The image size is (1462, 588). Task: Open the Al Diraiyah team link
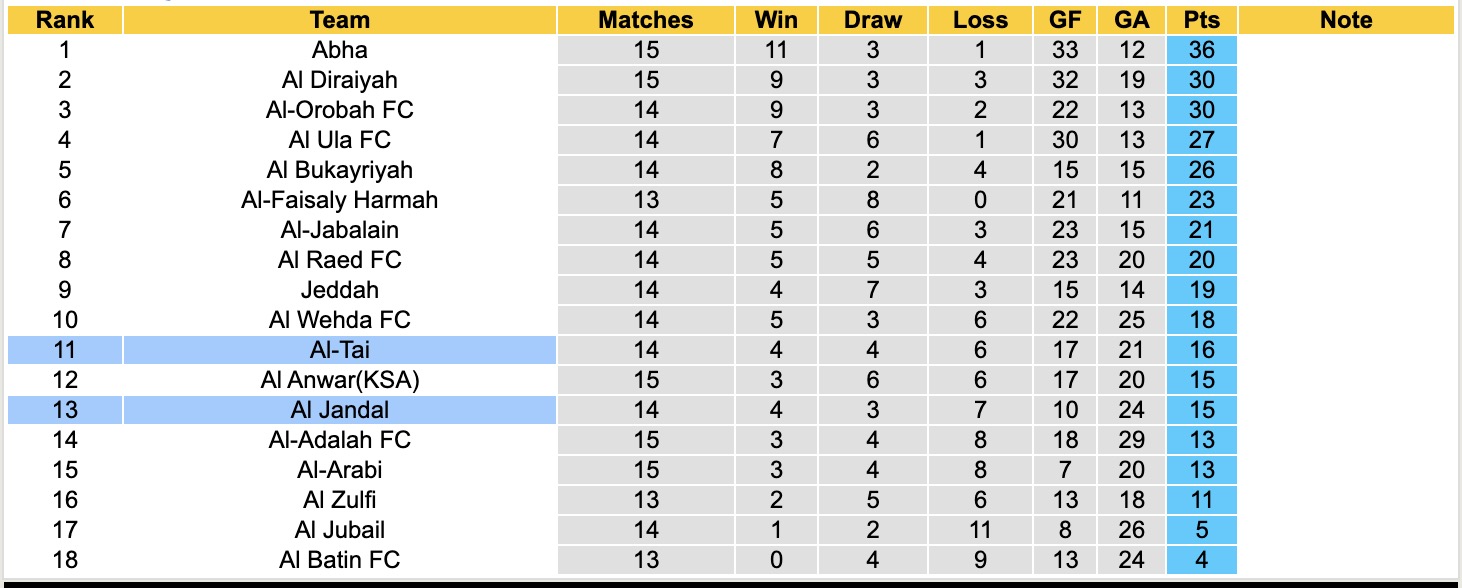click(339, 80)
